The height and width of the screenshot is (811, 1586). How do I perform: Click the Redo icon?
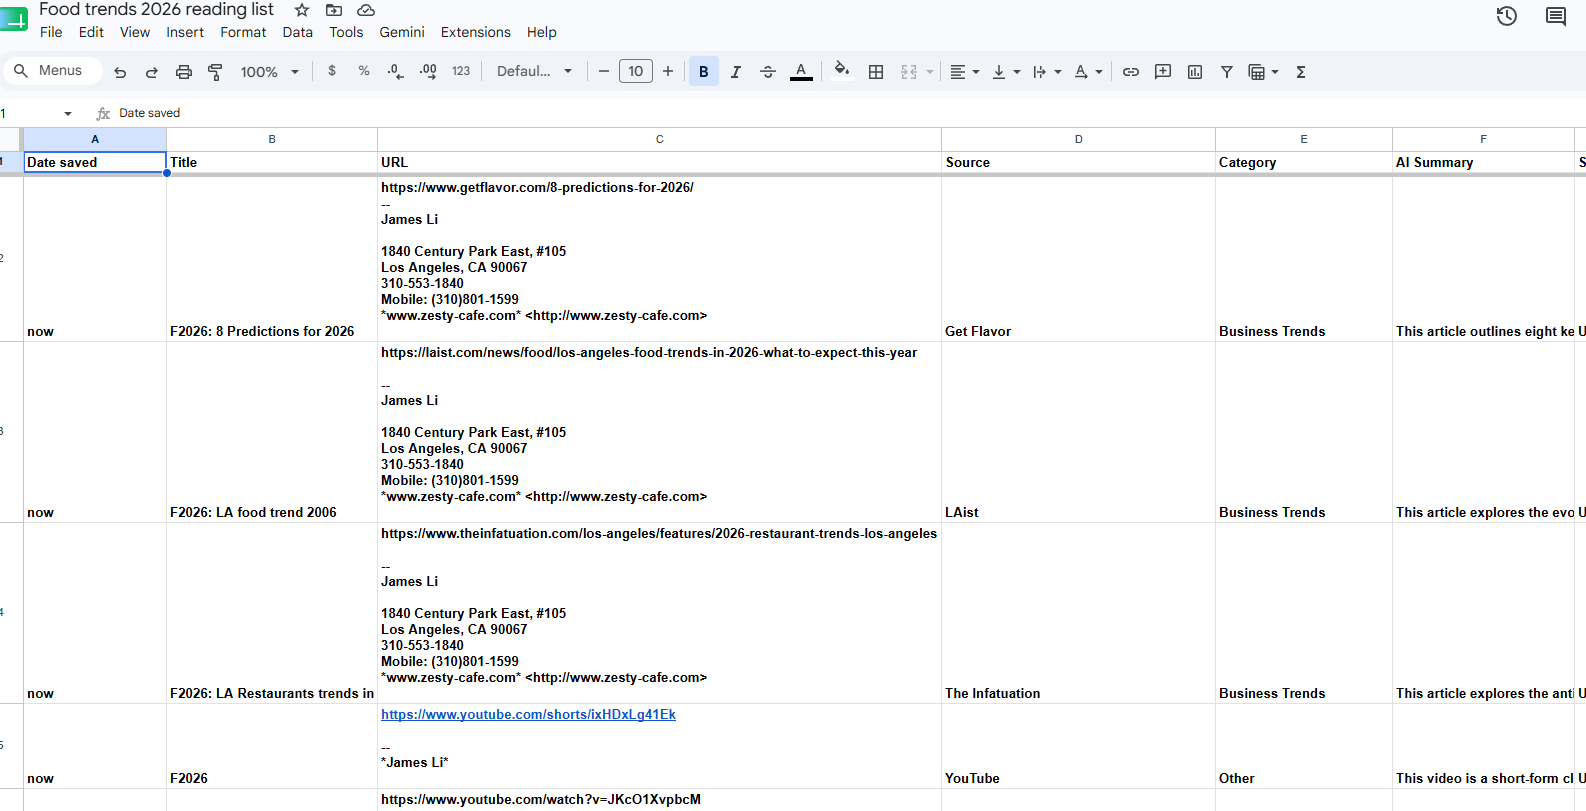152,72
